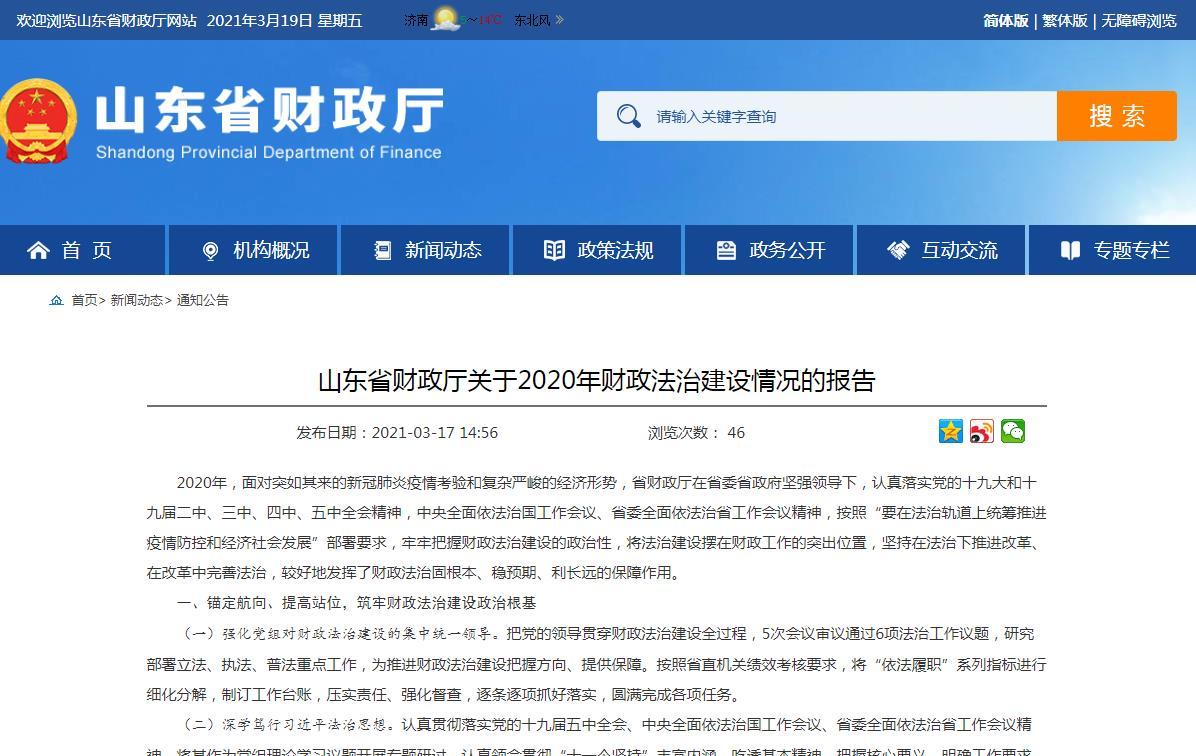
Task: Share article to QQ Zone star icon
Action: click(x=950, y=431)
